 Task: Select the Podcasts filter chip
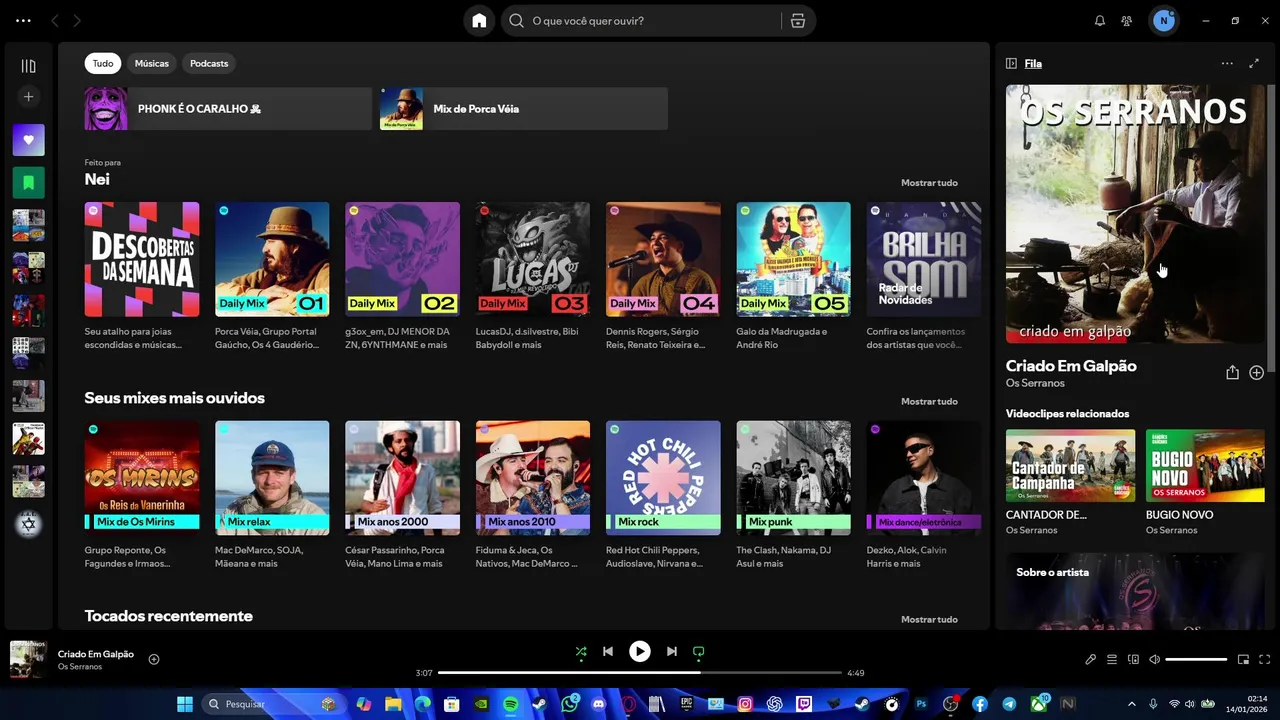(x=209, y=63)
